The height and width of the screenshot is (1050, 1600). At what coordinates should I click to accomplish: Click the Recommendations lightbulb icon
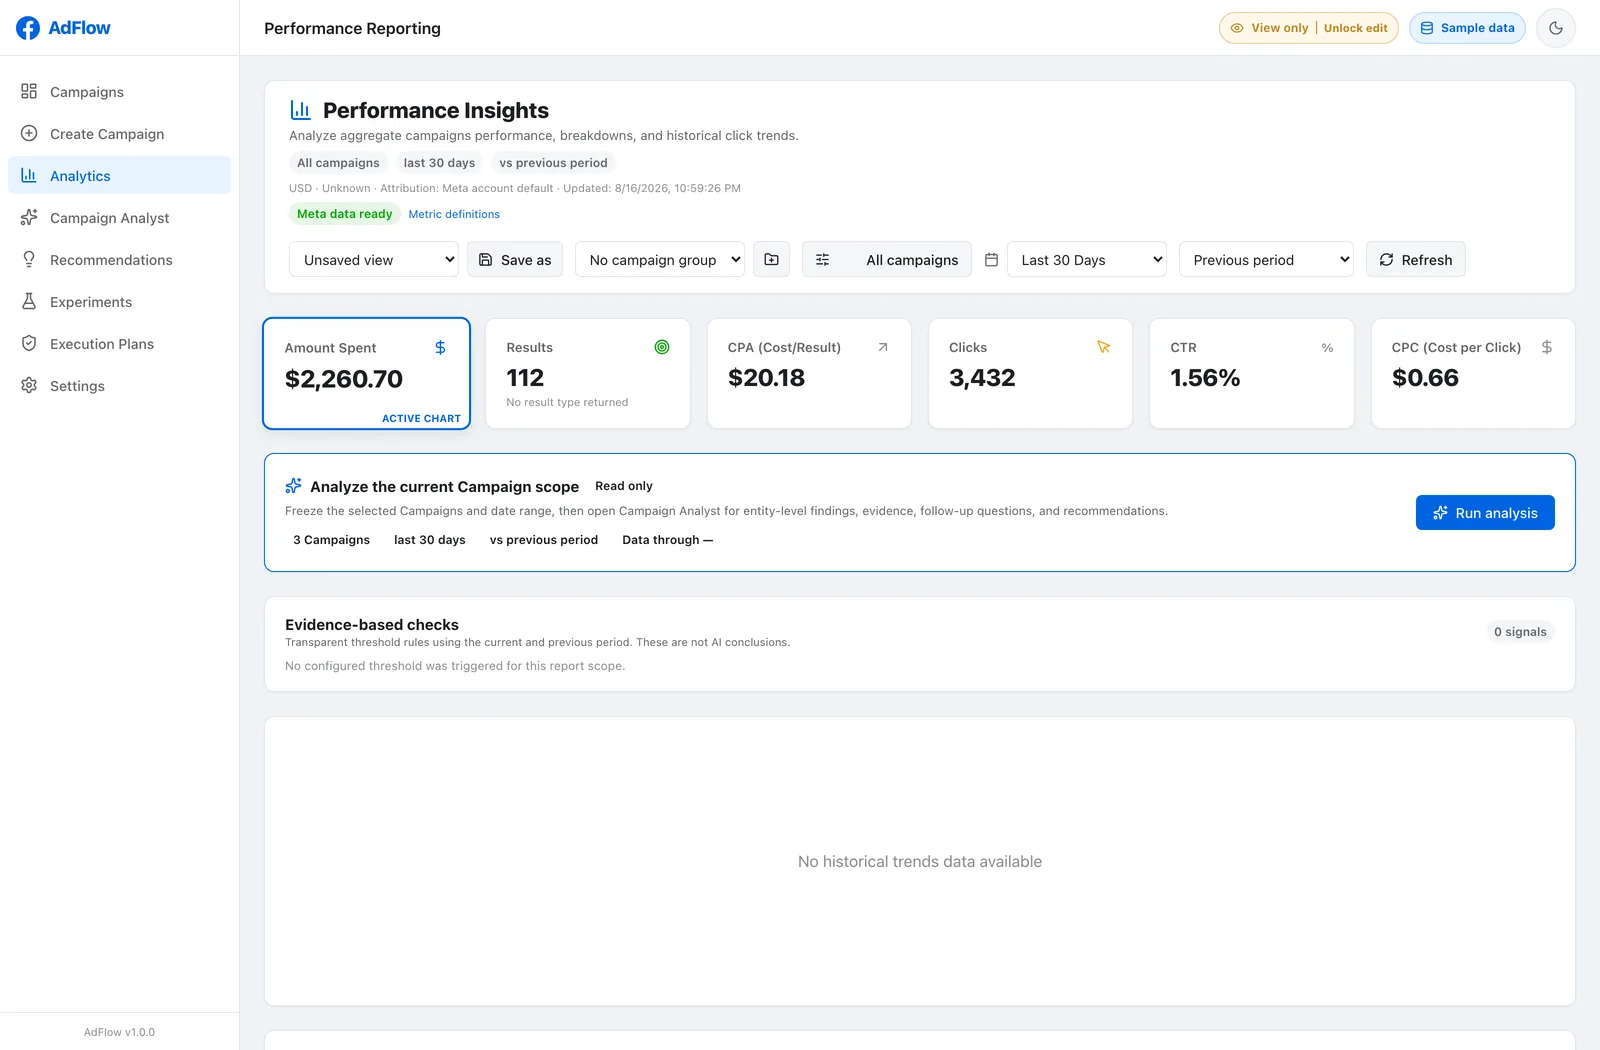tap(29, 259)
